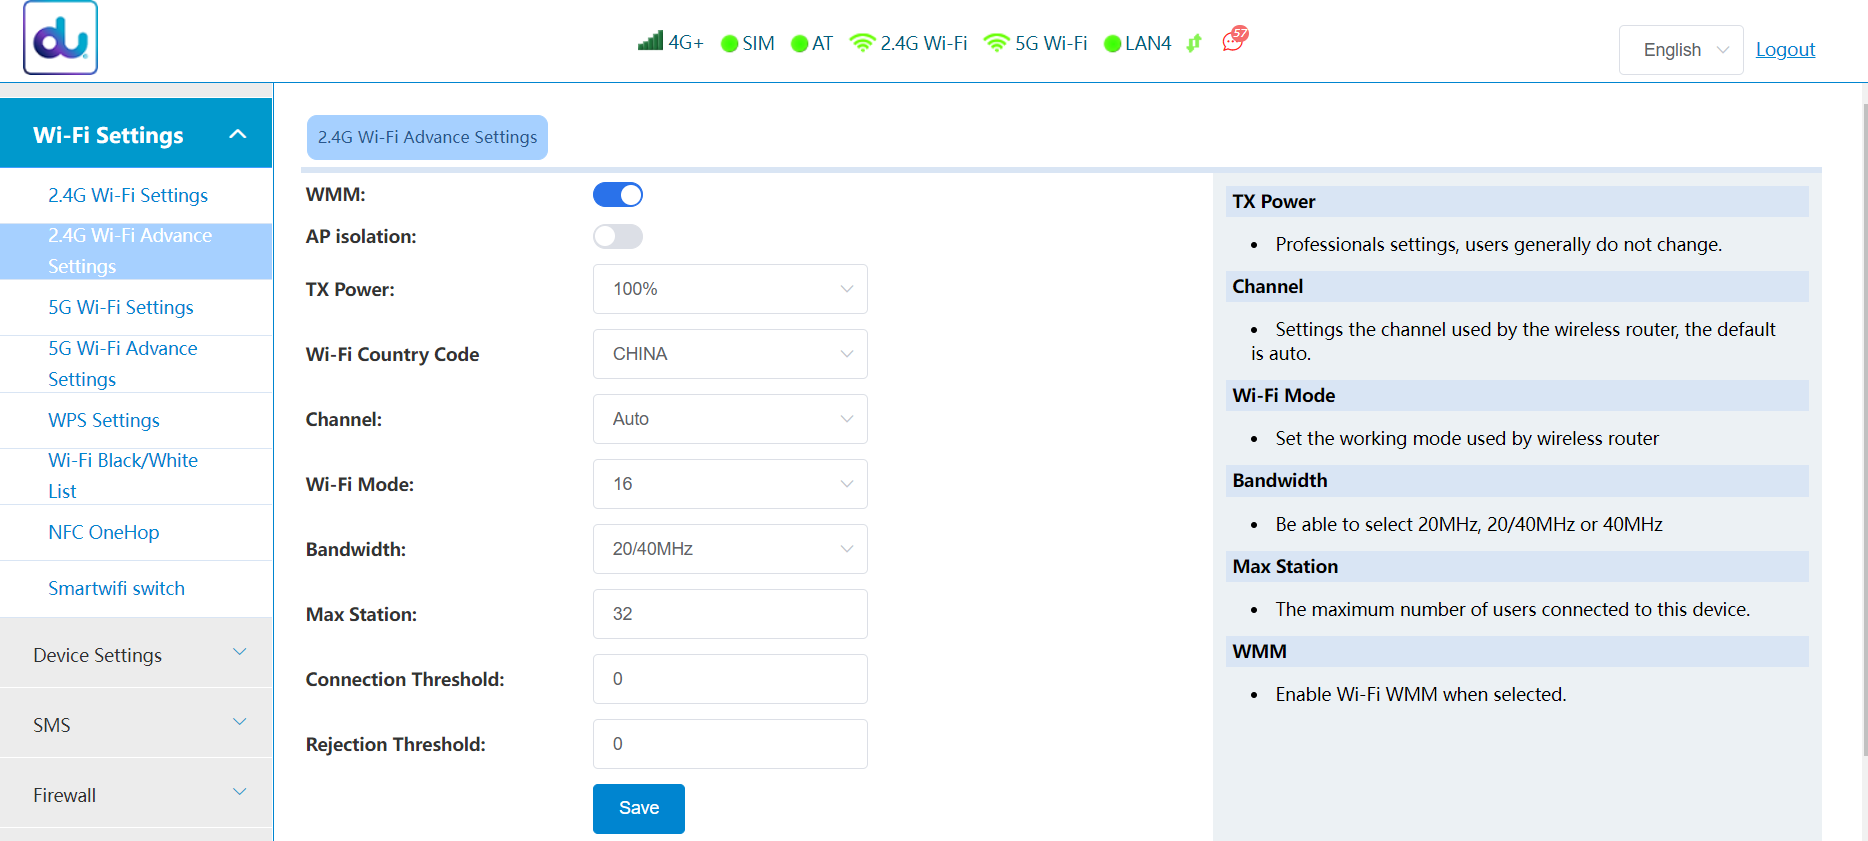The image size is (1868, 841).
Task: Click the LAN4 status indicator
Action: coord(1137,43)
